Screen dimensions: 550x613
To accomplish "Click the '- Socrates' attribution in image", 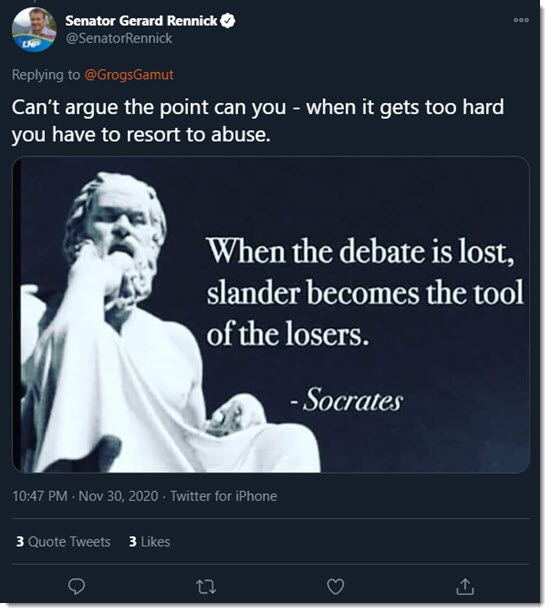I will (x=346, y=400).
